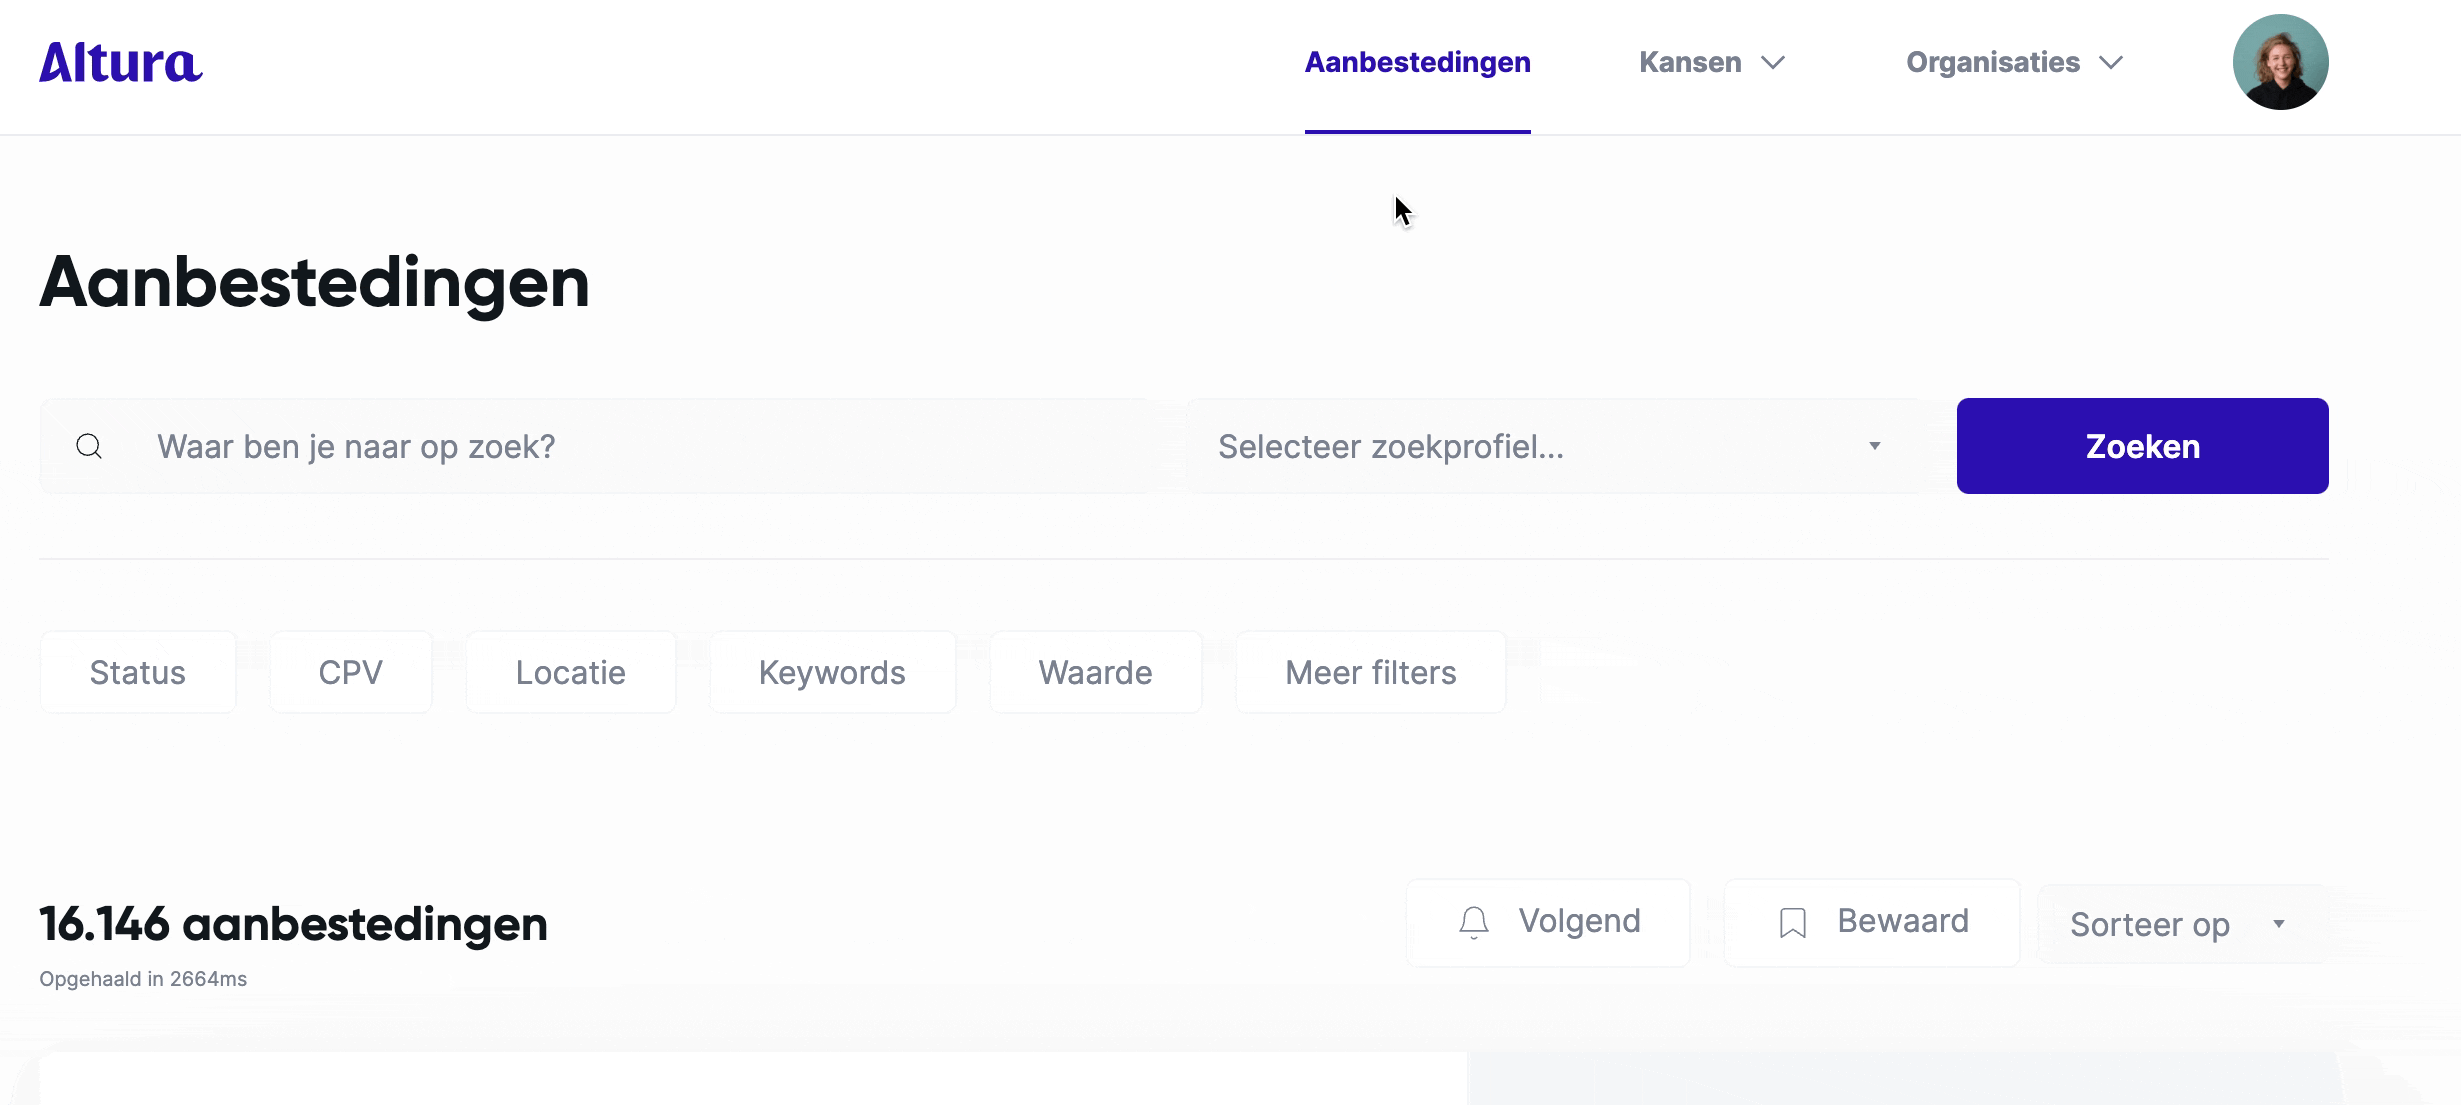The height and width of the screenshot is (1105, 2461).
Task: Open the Waarde filter
Action: click(1095, 672)
